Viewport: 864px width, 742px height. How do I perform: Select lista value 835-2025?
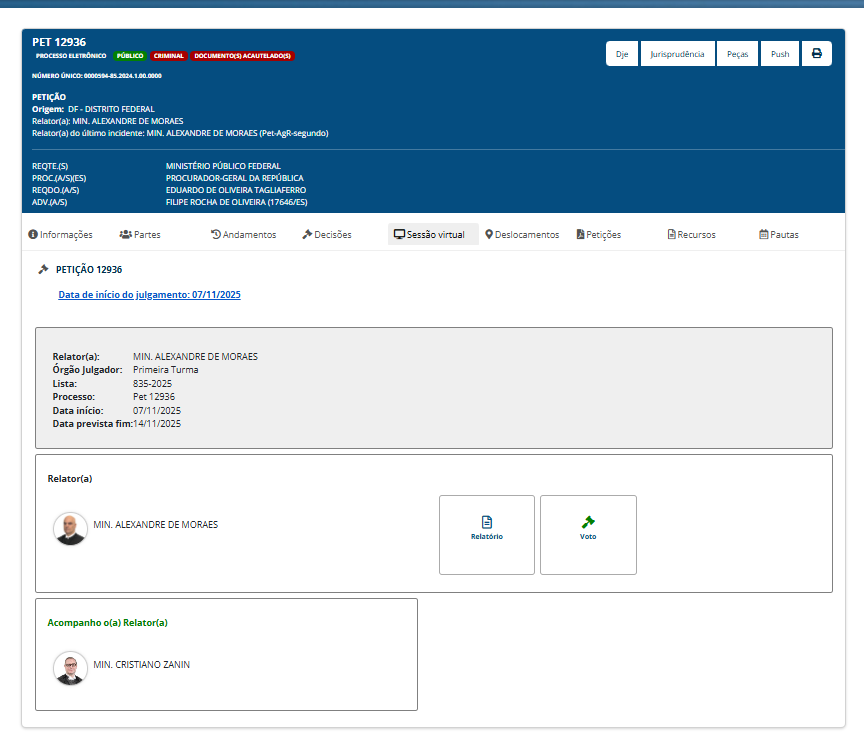tap(152, 383)
